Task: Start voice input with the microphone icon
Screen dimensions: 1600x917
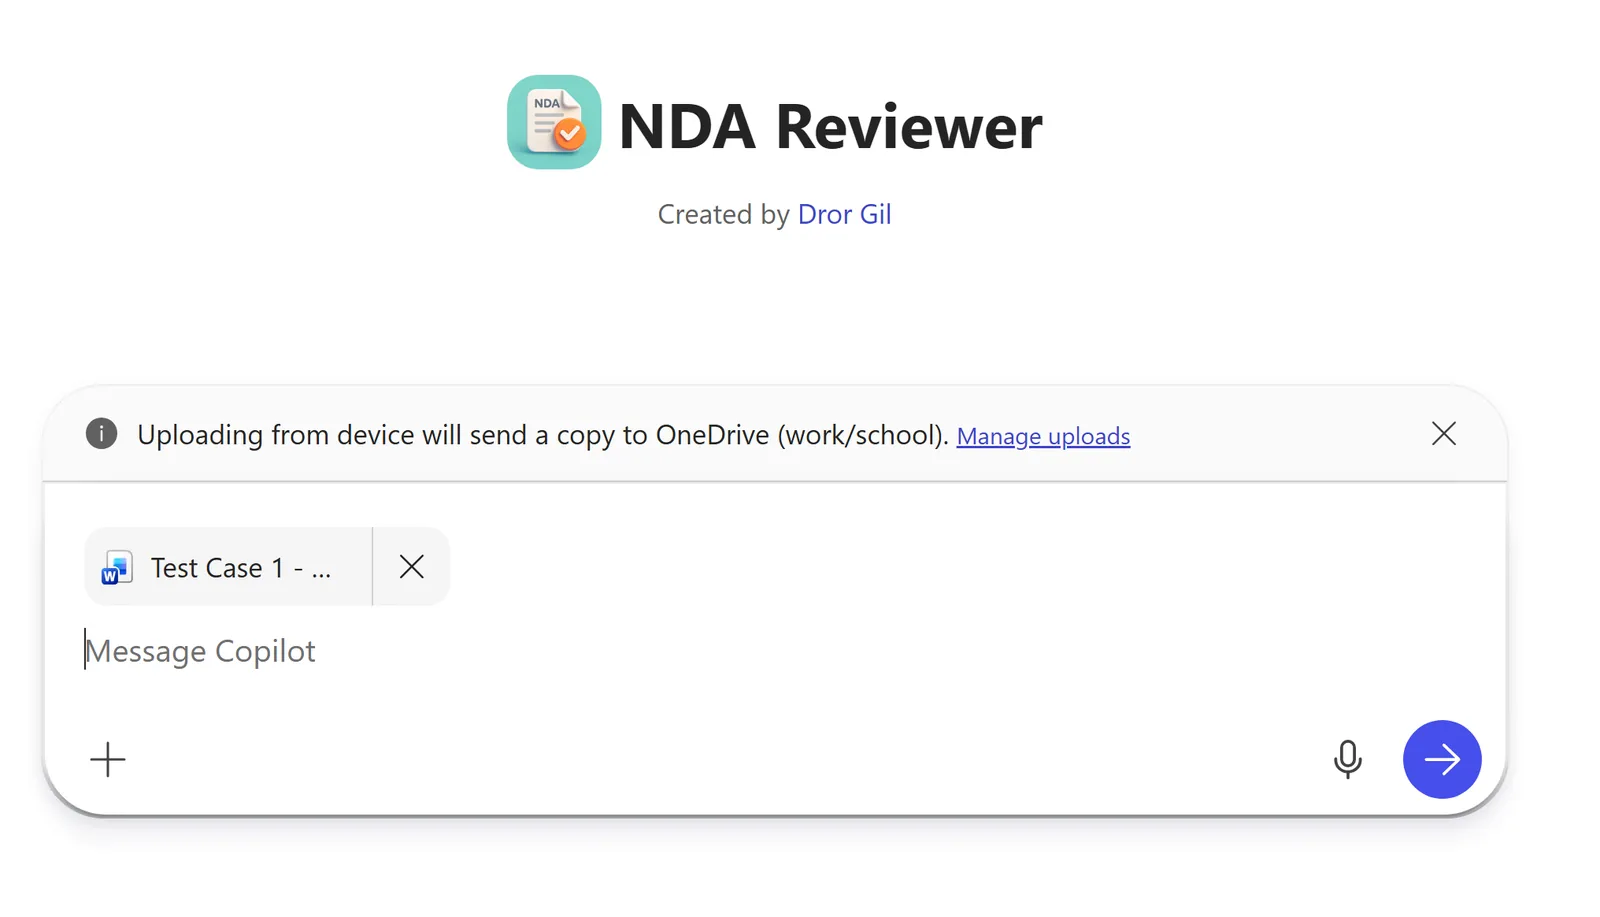Action: click(1347, 759)
